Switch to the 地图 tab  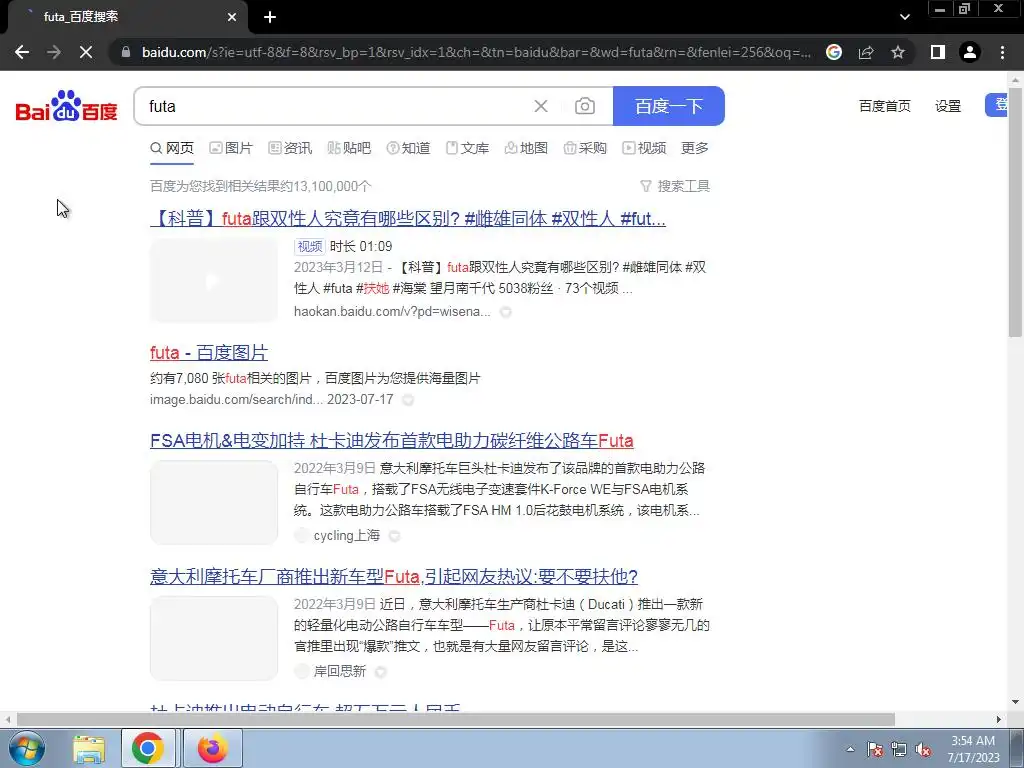(x=526, y=148)
